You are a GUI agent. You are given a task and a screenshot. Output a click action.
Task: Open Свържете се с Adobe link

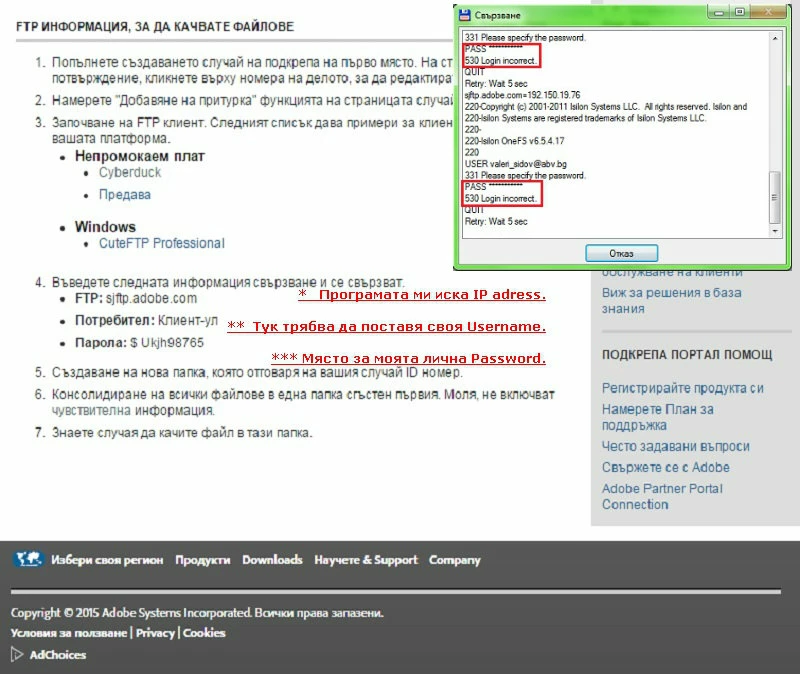665,467
